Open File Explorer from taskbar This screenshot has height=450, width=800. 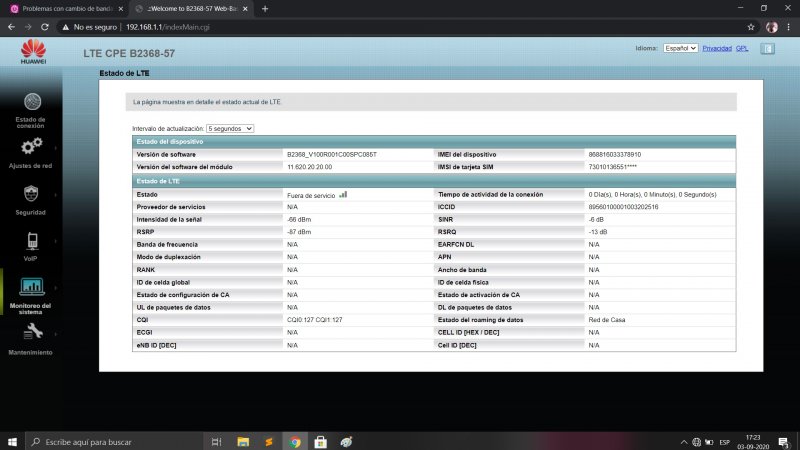pos(243,442)
